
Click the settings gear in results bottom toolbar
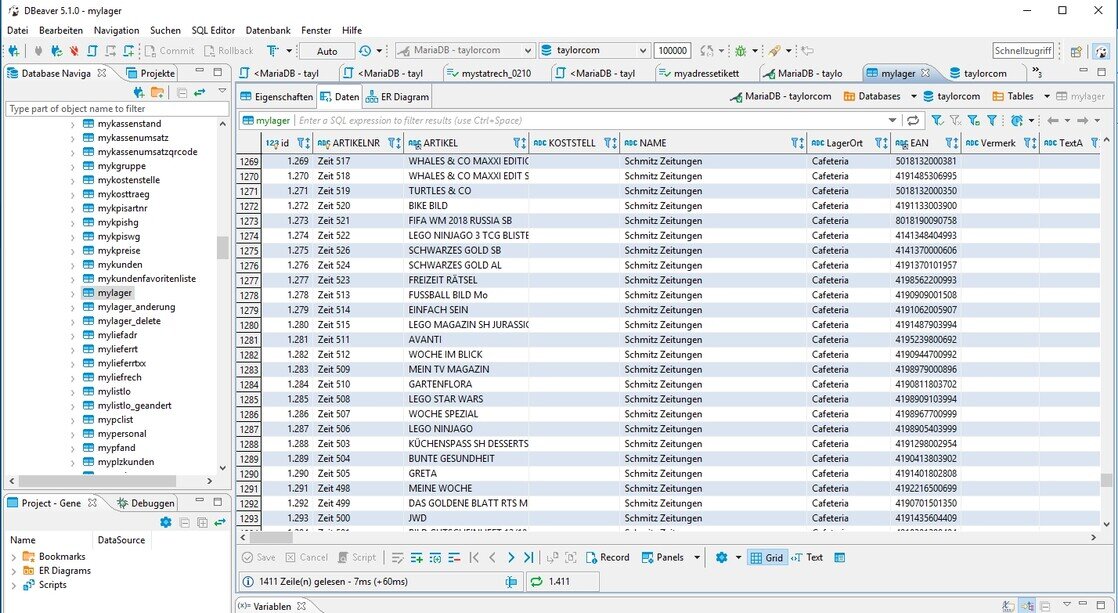tap(720, 557)
